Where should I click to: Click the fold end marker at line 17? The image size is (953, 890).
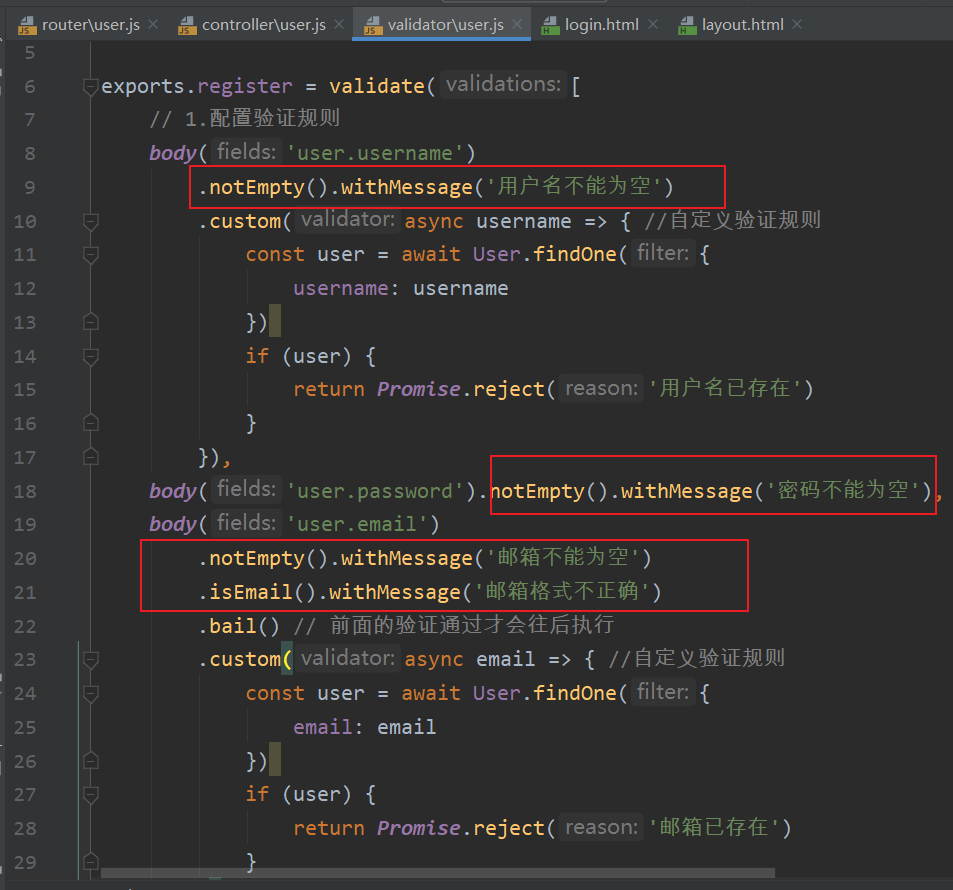point(91,457)
